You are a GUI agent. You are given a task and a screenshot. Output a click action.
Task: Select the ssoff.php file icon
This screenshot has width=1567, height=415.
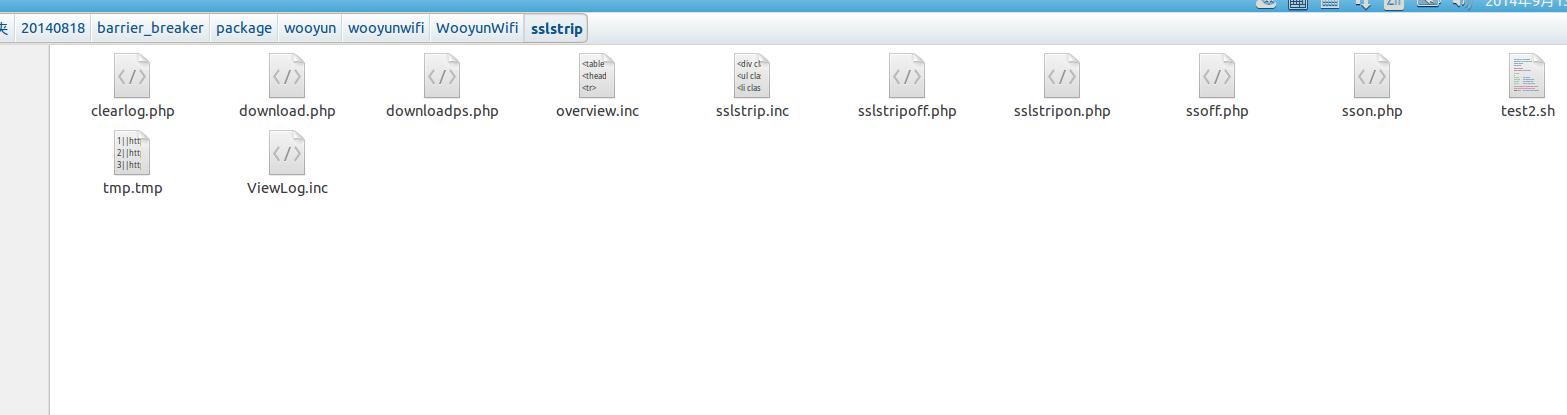[x=1217, y=76]
